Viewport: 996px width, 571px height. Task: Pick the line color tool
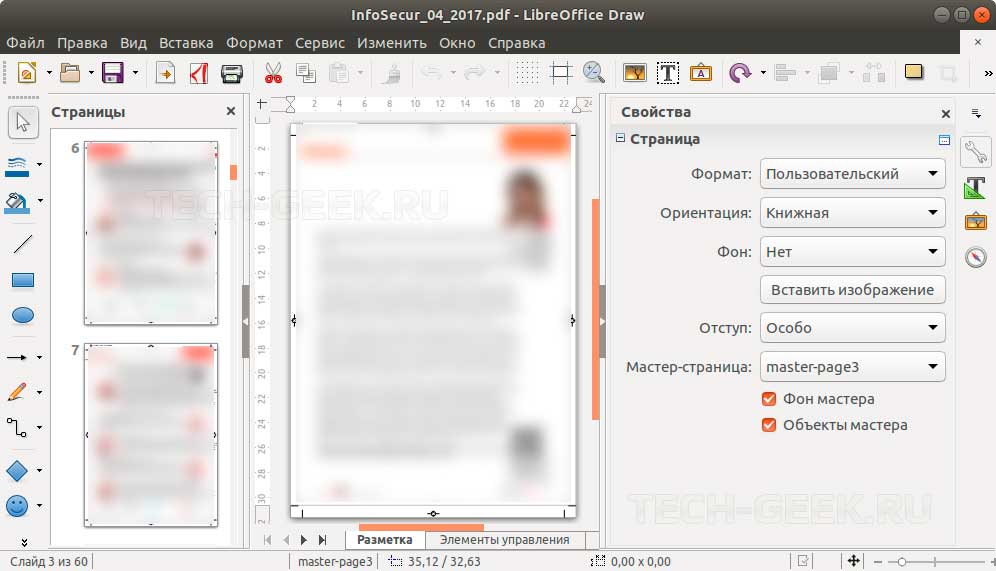coord(17,166)
